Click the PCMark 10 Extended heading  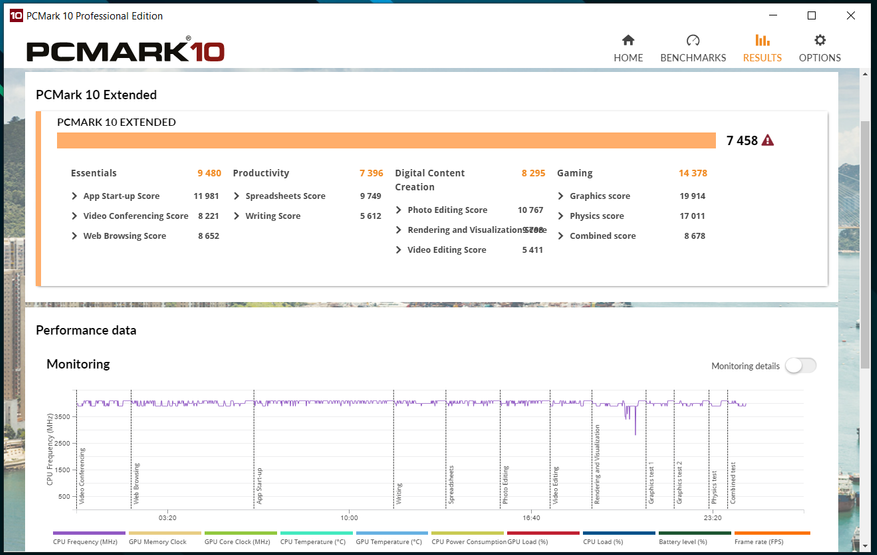[96, 95]
